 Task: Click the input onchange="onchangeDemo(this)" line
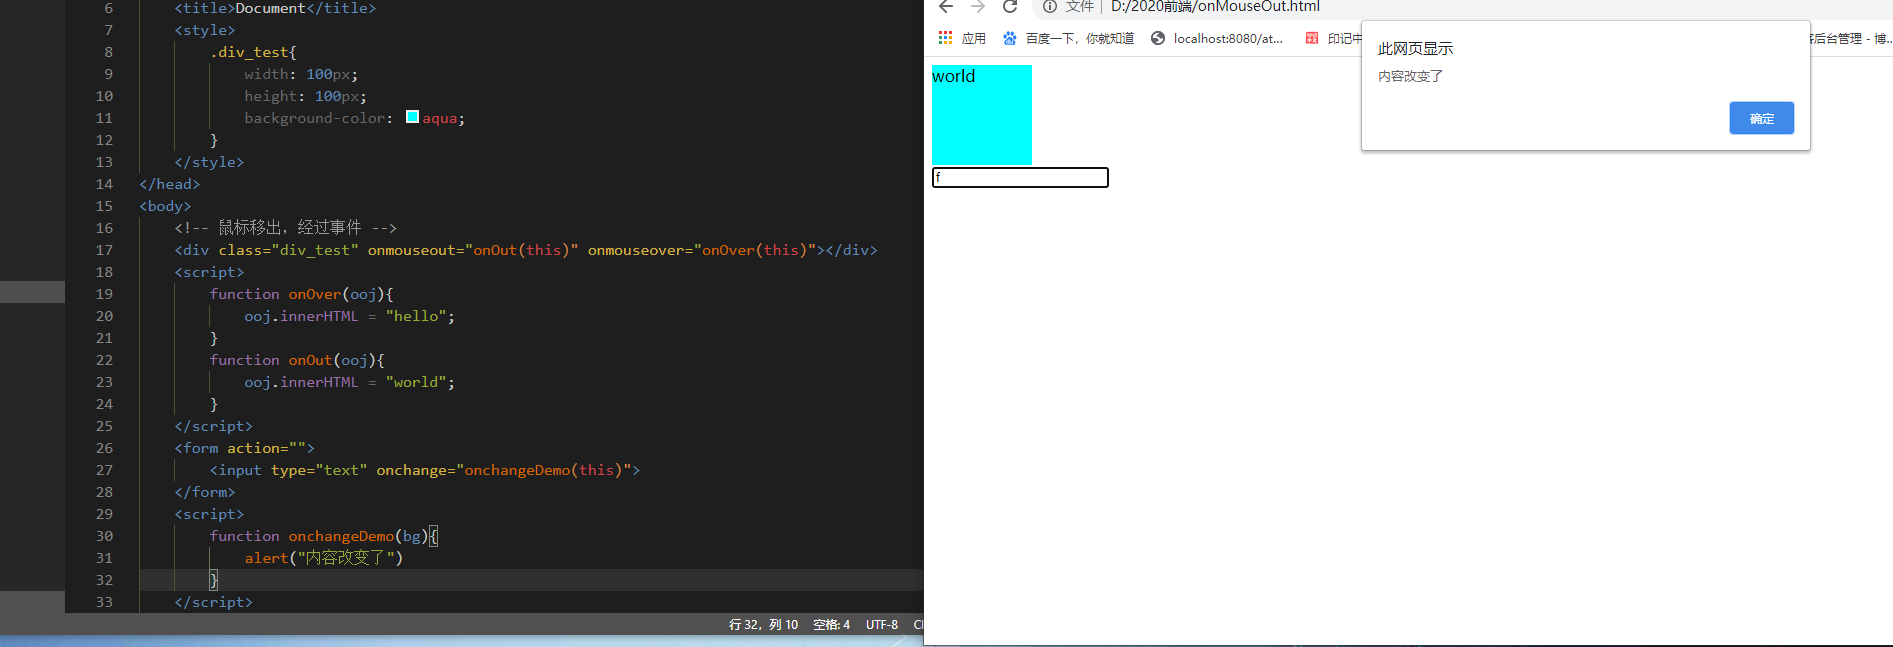(424, 470)
